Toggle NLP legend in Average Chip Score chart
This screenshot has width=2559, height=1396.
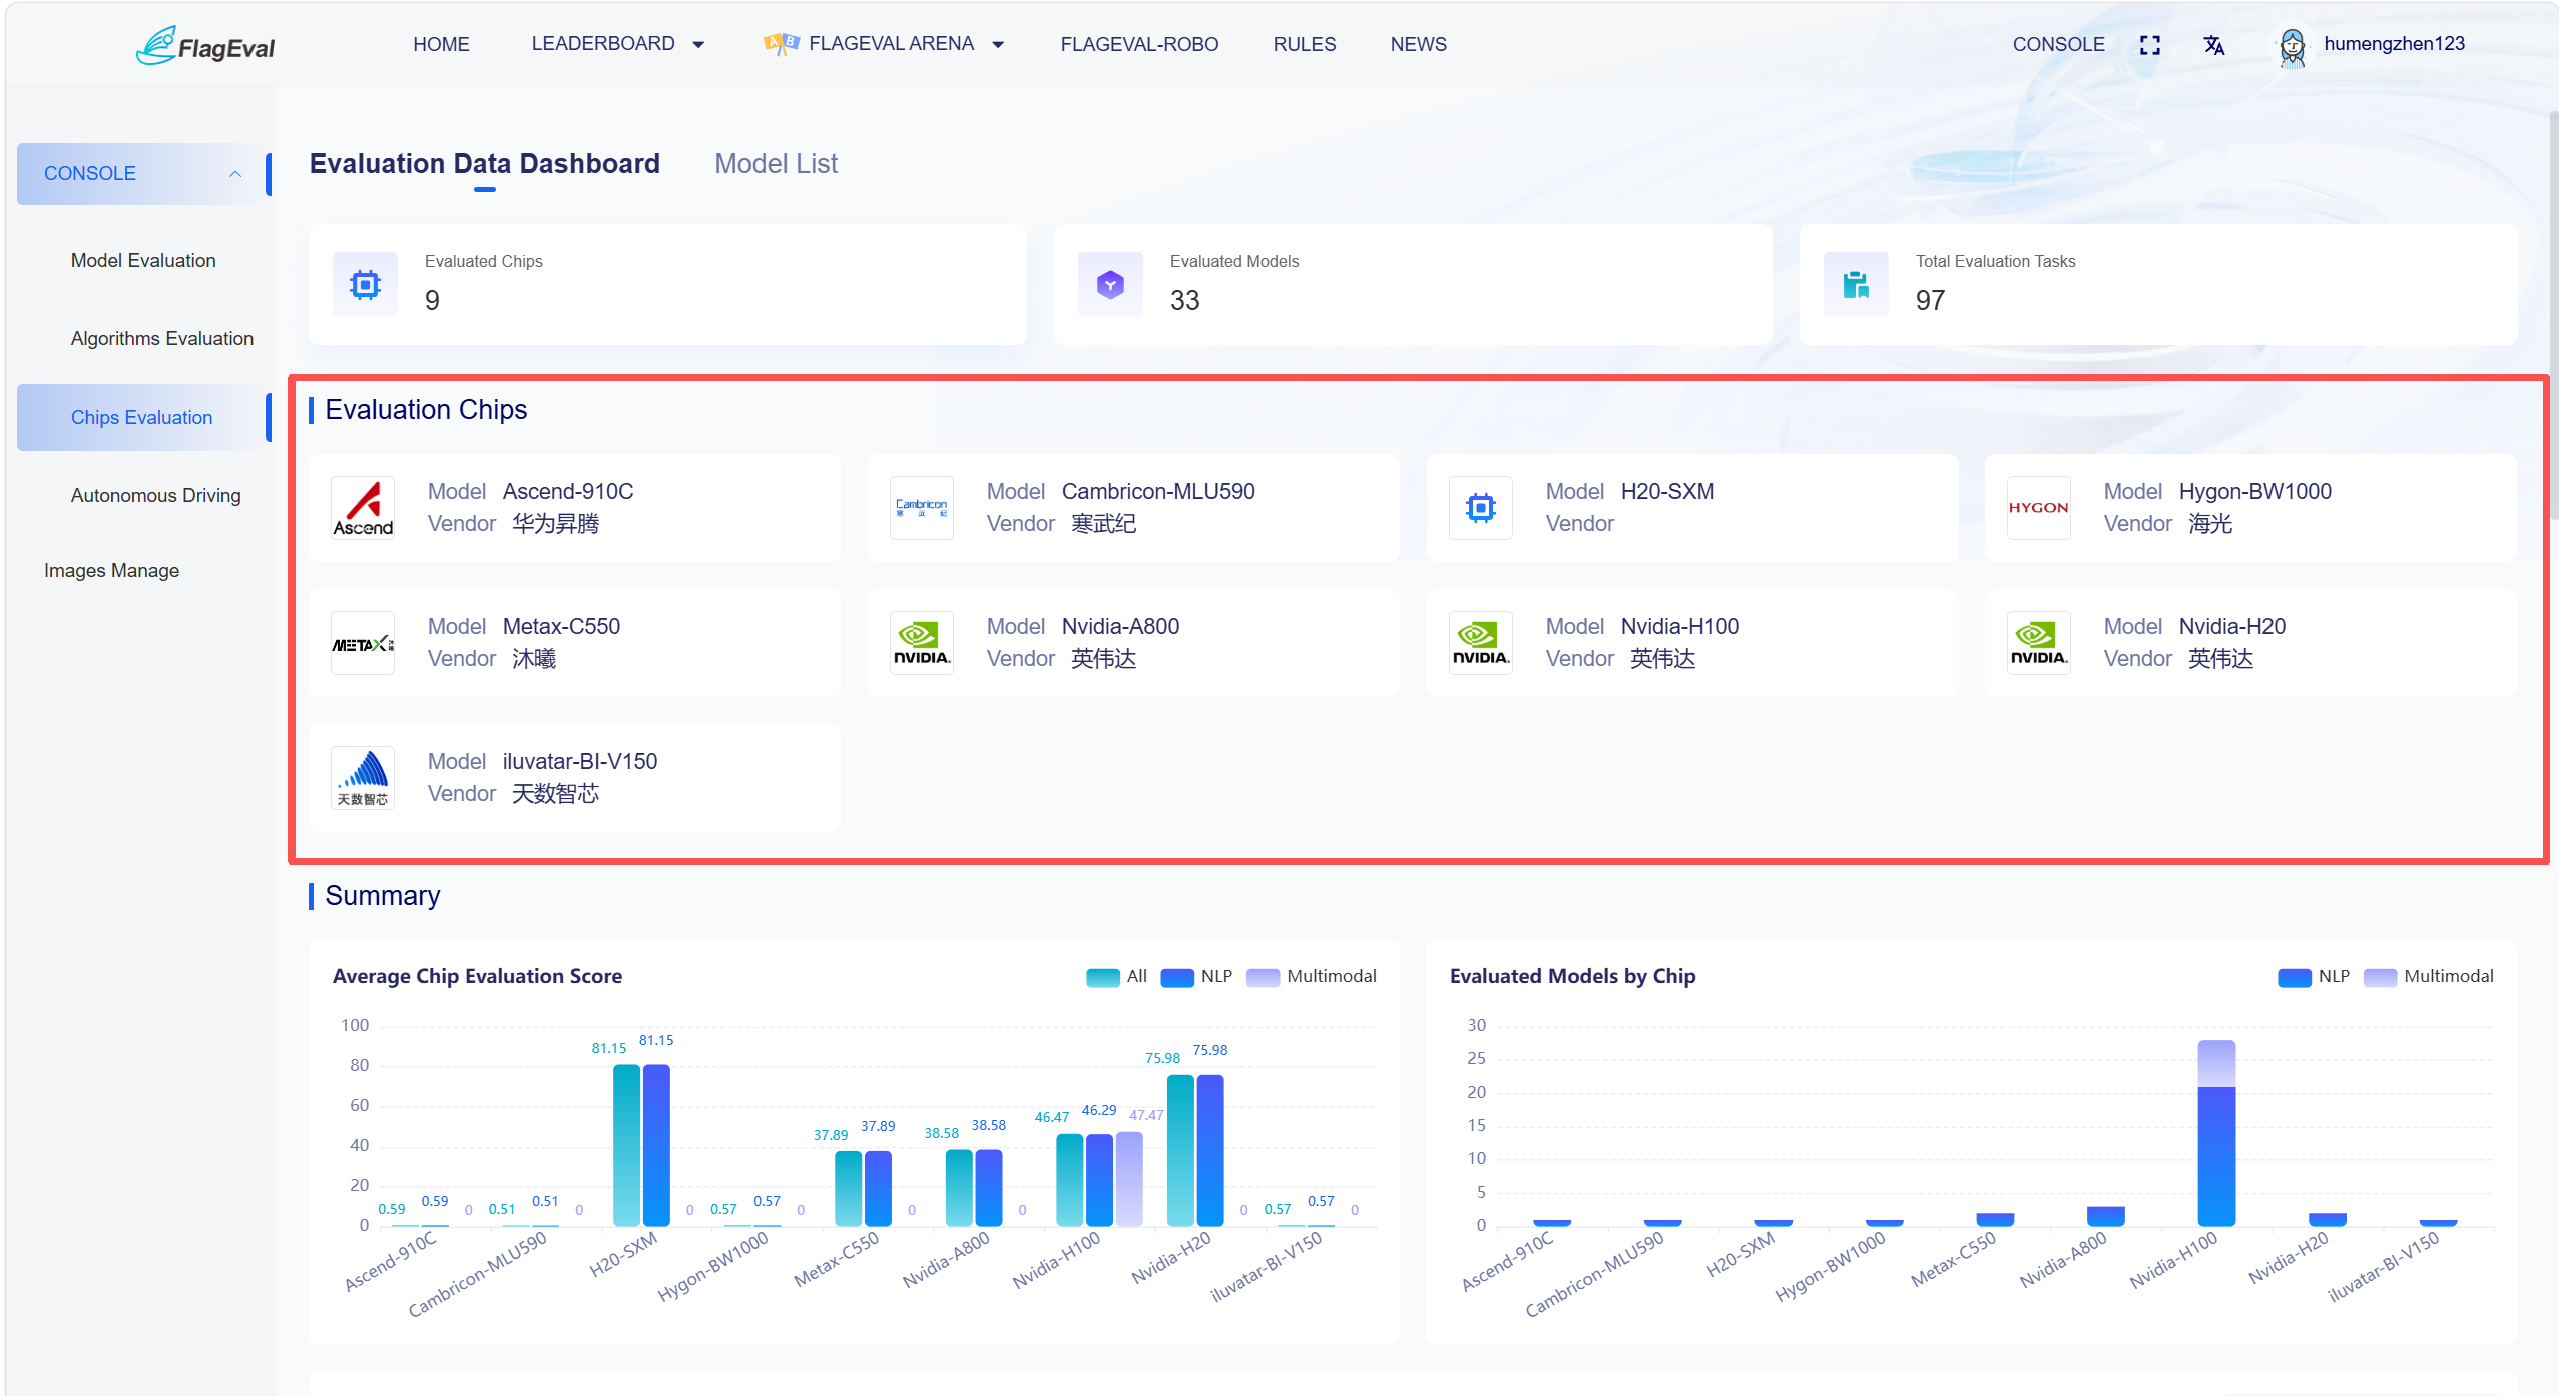[1196, 976]
